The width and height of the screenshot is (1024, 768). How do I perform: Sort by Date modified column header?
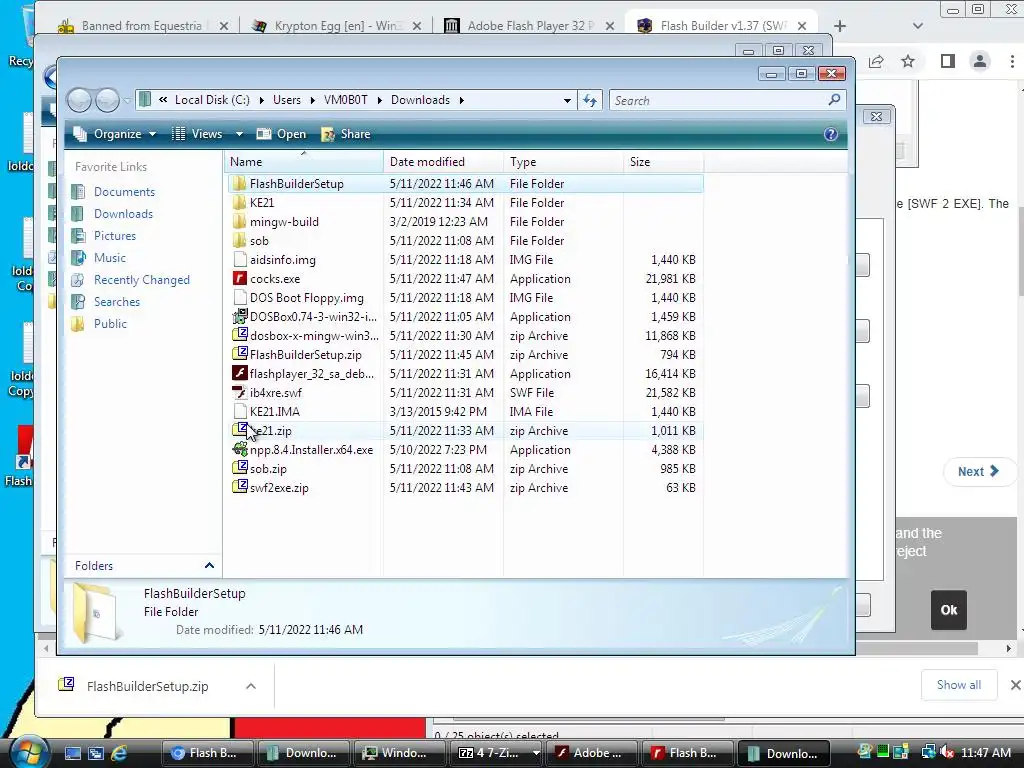pos(443,161)
